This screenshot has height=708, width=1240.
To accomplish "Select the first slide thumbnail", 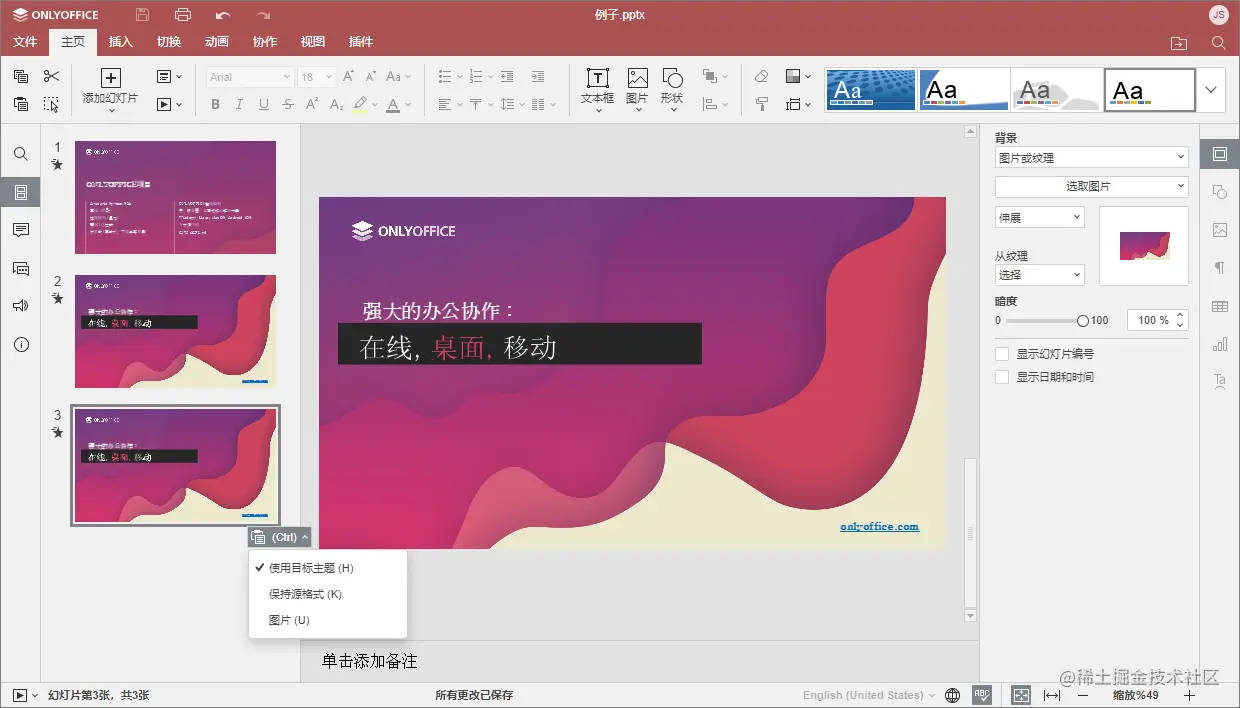I will tap(175, 195).
